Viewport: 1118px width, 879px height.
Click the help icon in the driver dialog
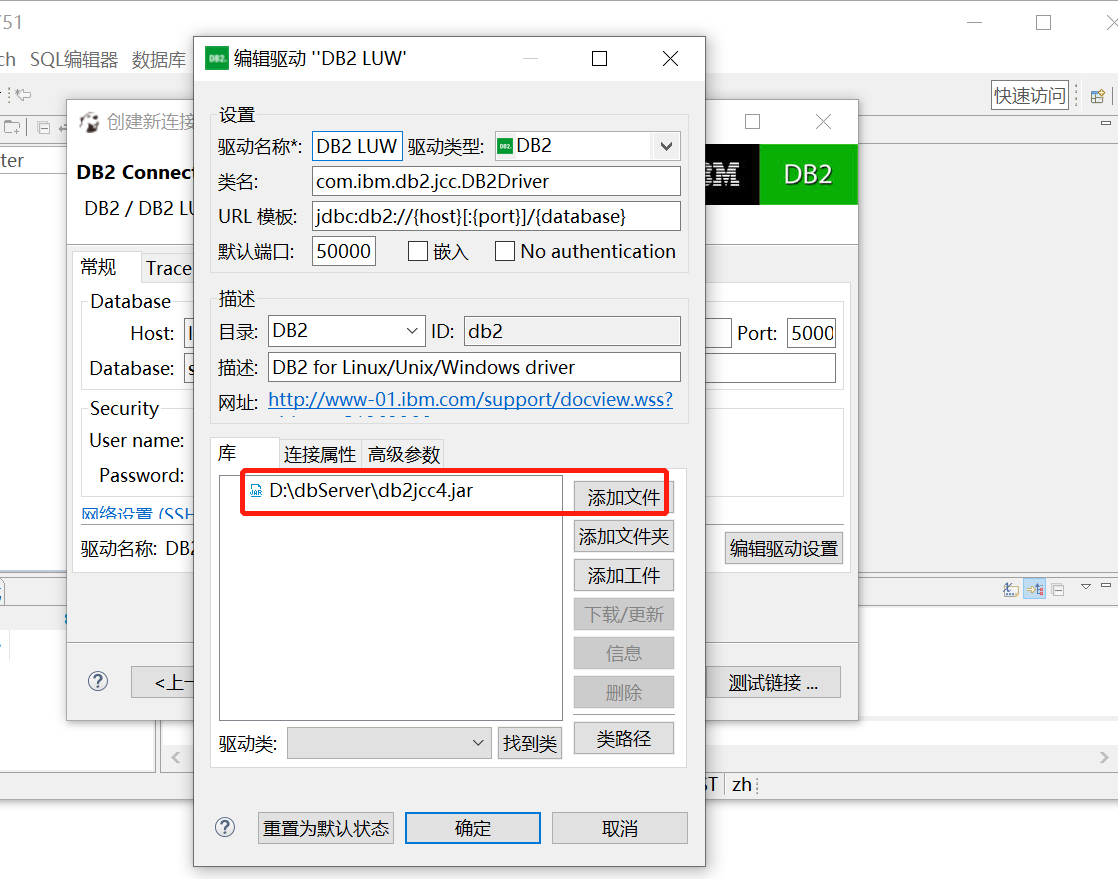click(x=225, y=827)
